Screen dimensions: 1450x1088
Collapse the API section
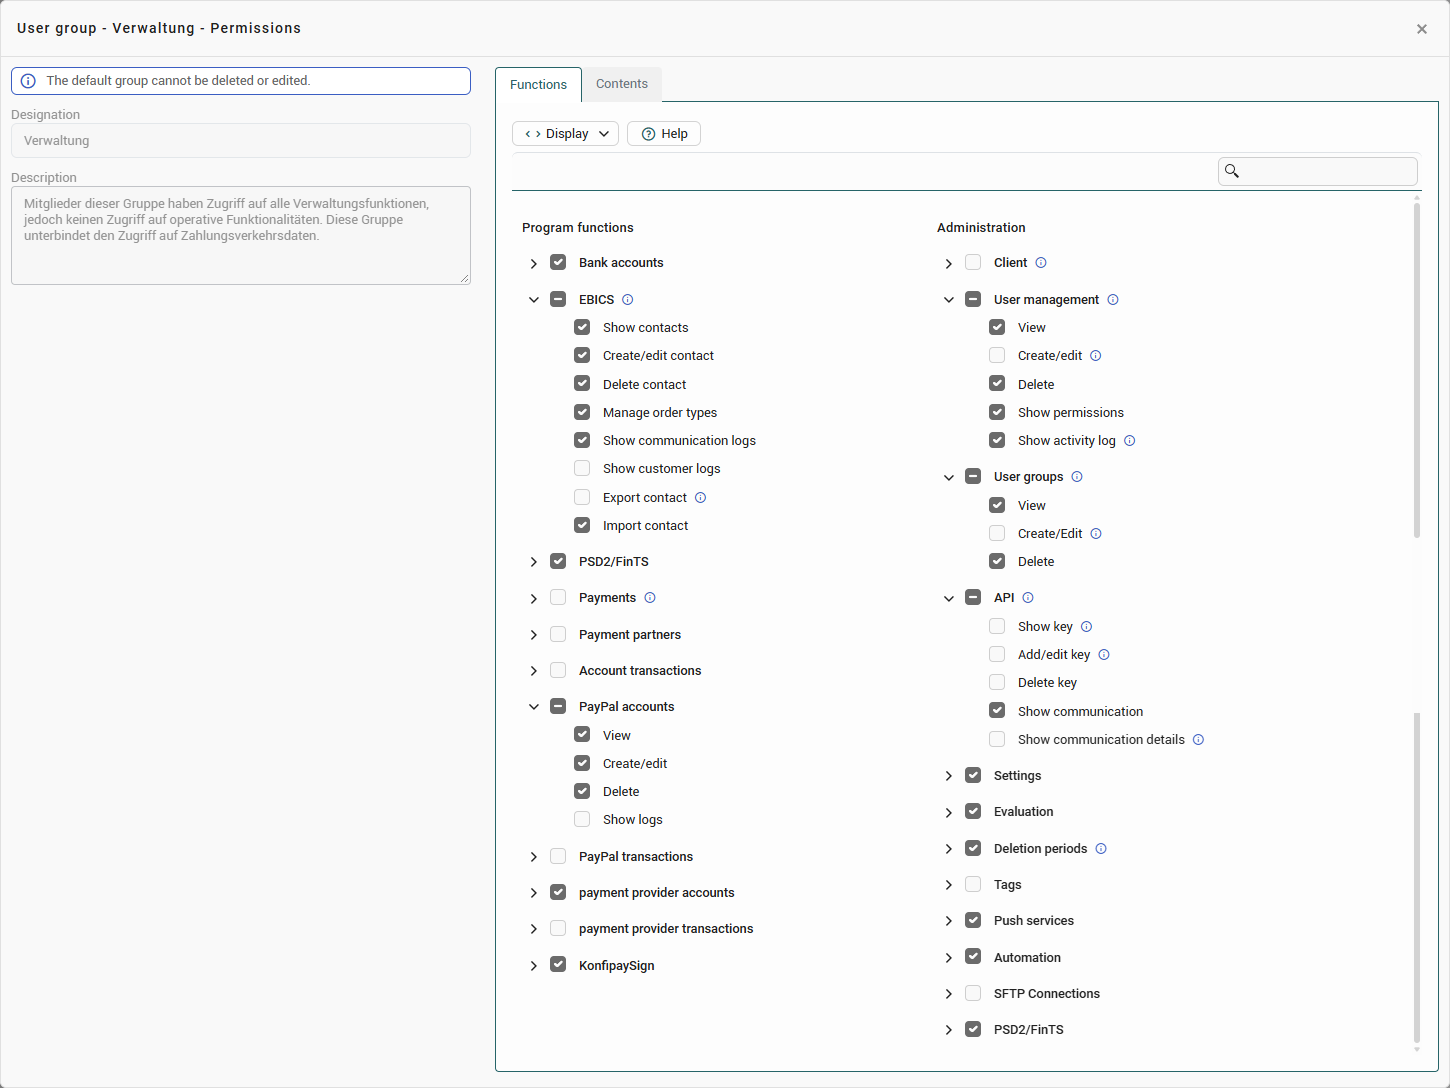949,599
